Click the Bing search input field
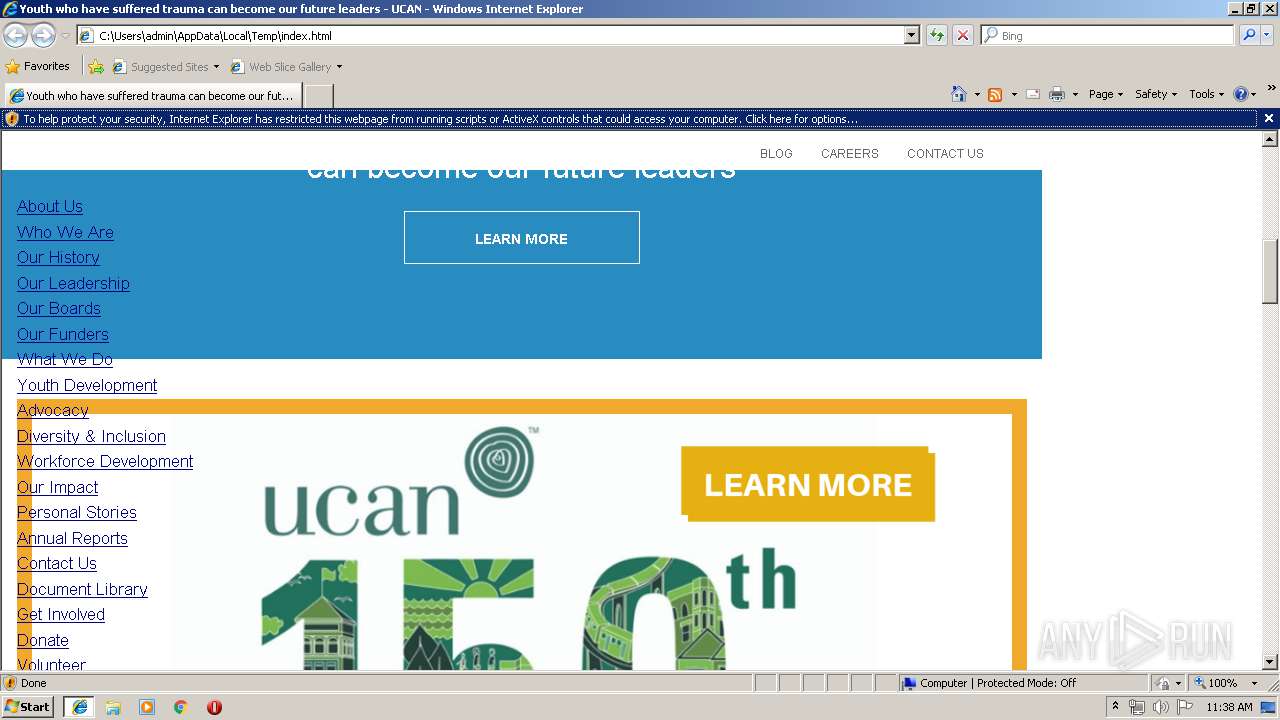Image resolution: width=1280 pixels, height=720 pixels. (x=1107, y=35)
